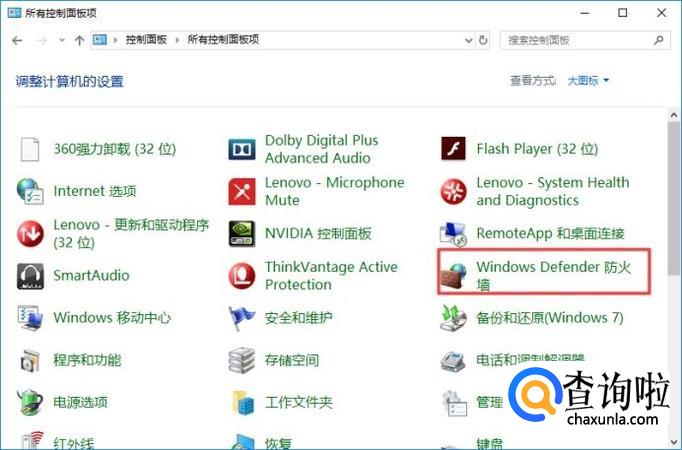Click the 调整计算机的设置 heading
682x450 pixels.
tap(70, 81)
